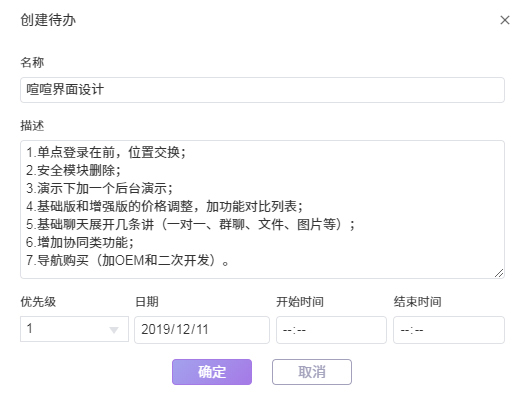Close the 创建待办 dialog with X icon
525x405 pixels.
[505, 20]
